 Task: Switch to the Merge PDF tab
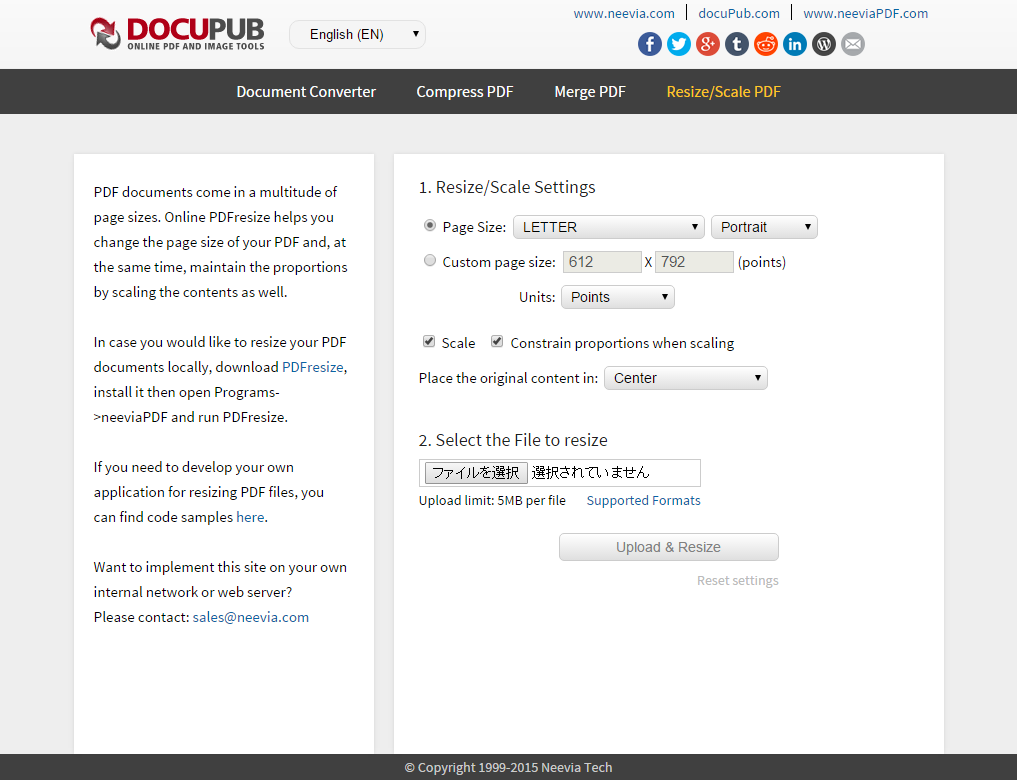point(590,92)
